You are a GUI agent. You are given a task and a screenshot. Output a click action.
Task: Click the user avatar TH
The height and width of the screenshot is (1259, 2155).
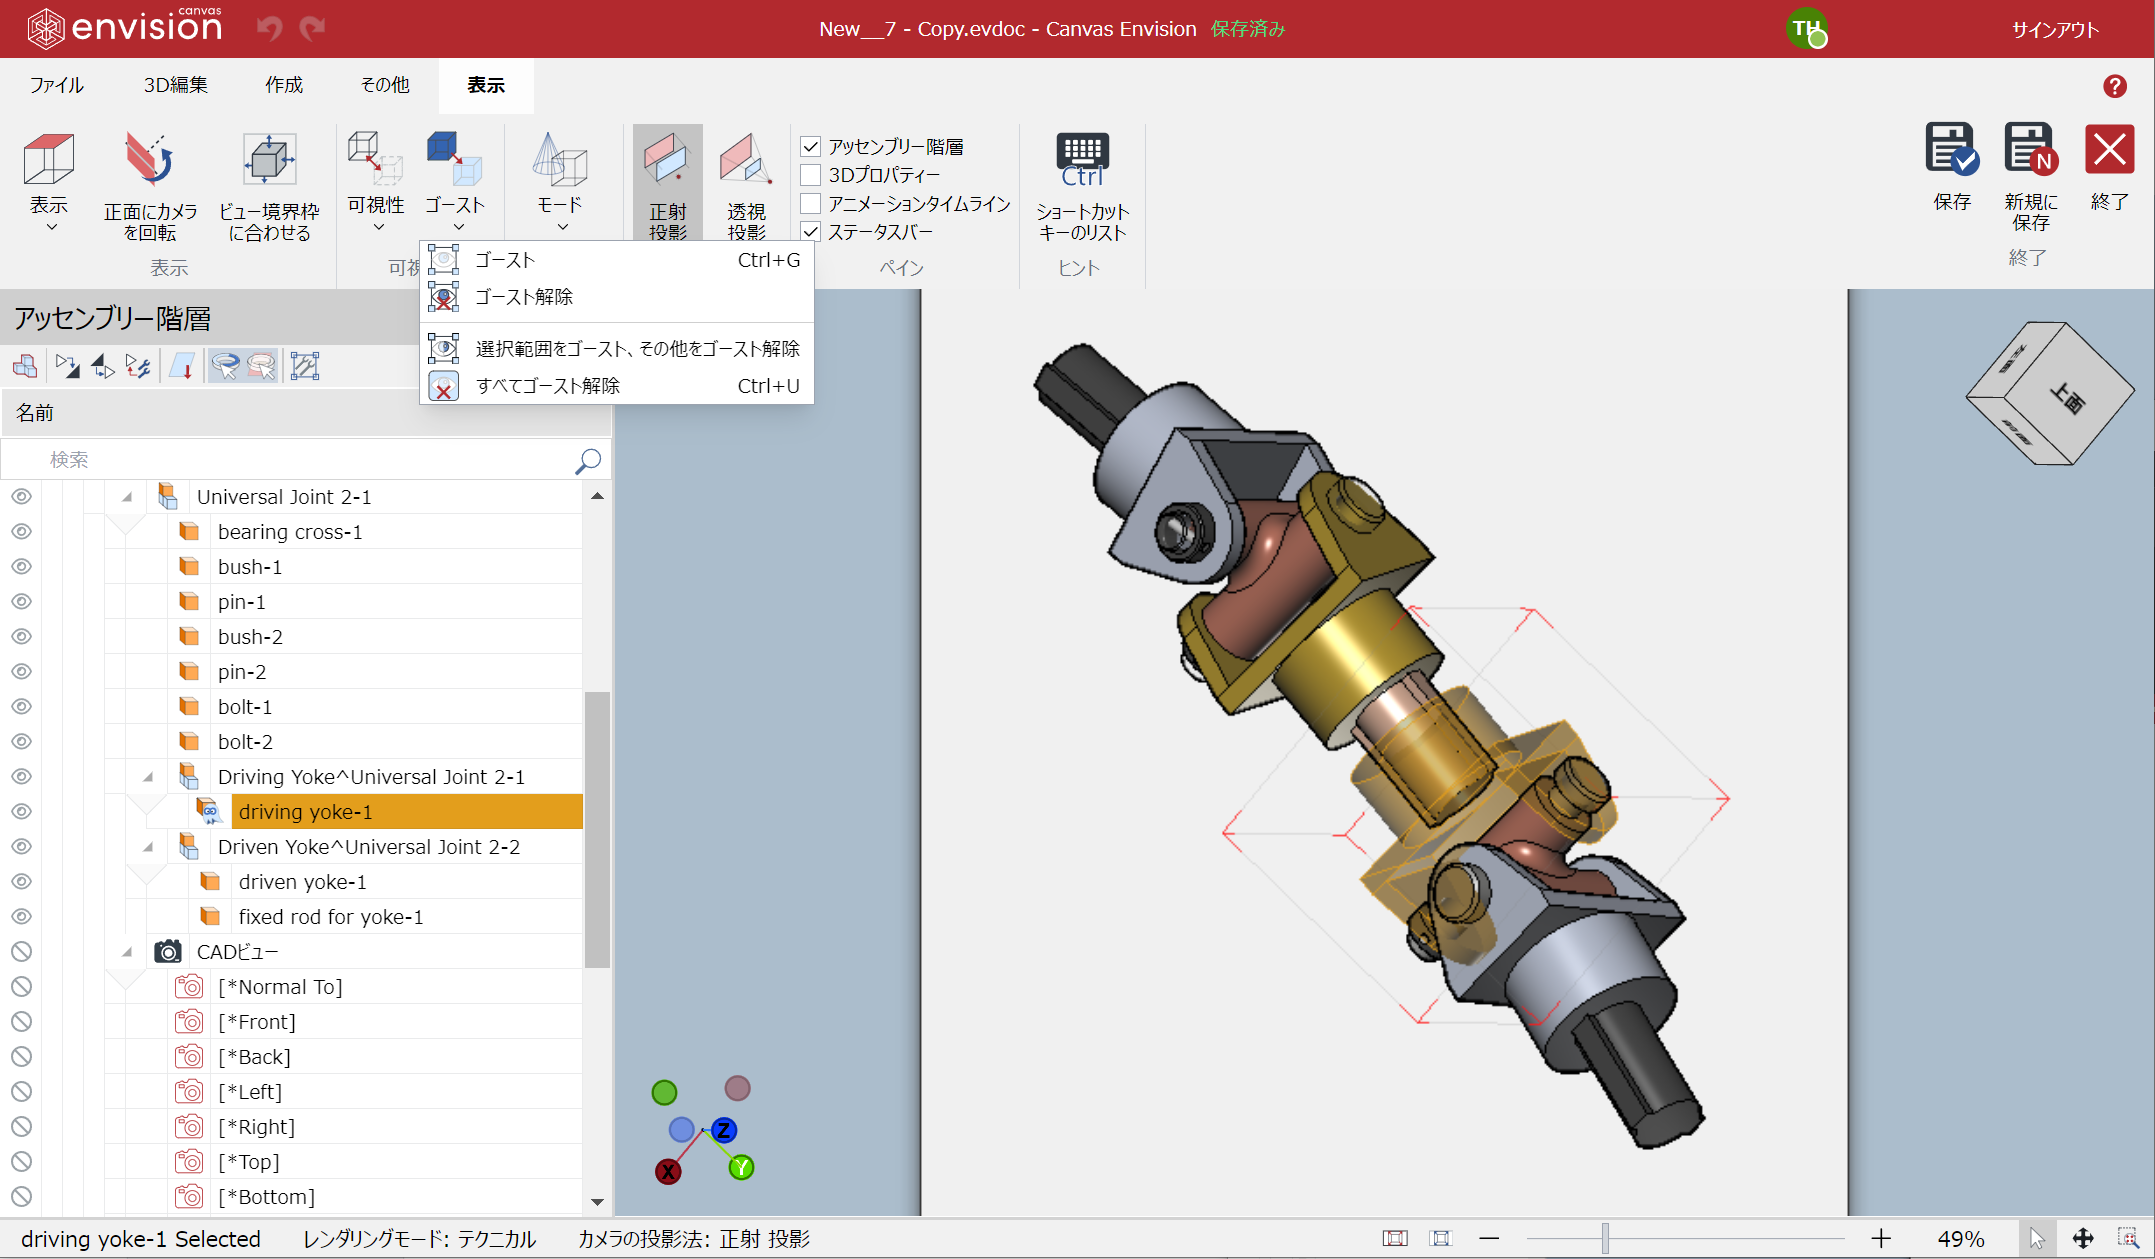pyautogui.click(x=1806, y=28)
